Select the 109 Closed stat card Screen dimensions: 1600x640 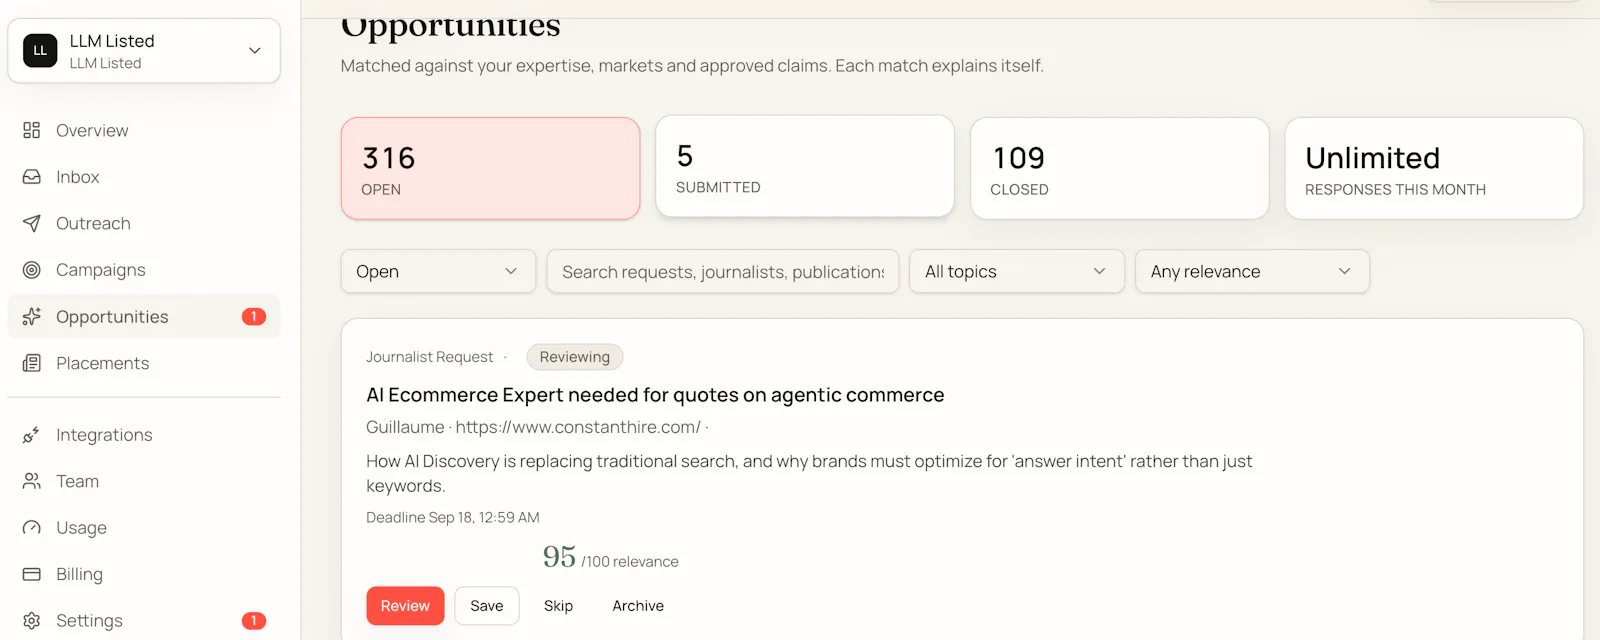click(x=1119, y=168)
